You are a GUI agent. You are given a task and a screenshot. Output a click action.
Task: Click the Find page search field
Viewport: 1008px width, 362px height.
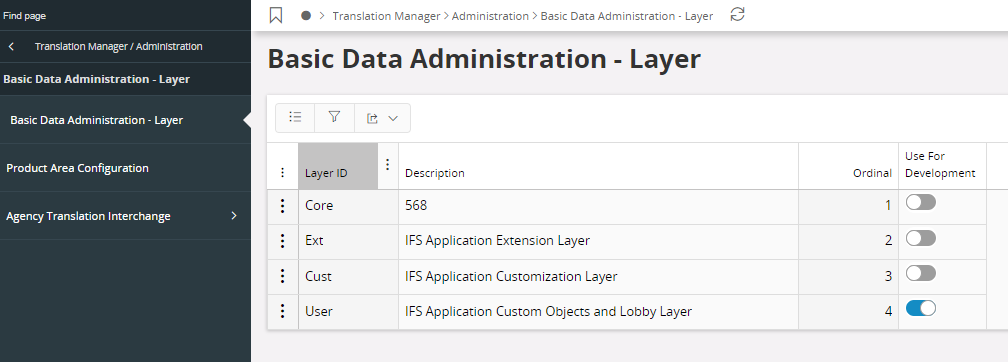click(x=125, y=15)
